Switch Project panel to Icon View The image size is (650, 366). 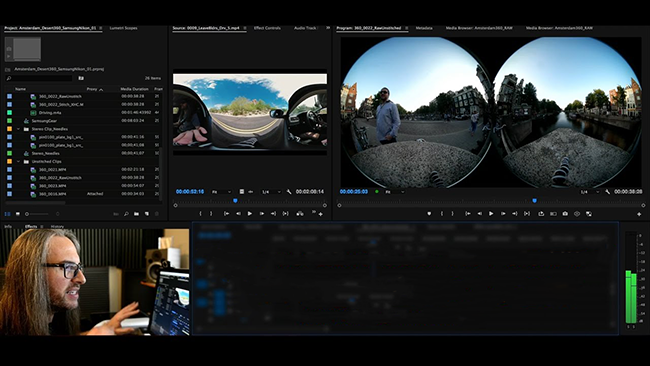tap(17, 214)
